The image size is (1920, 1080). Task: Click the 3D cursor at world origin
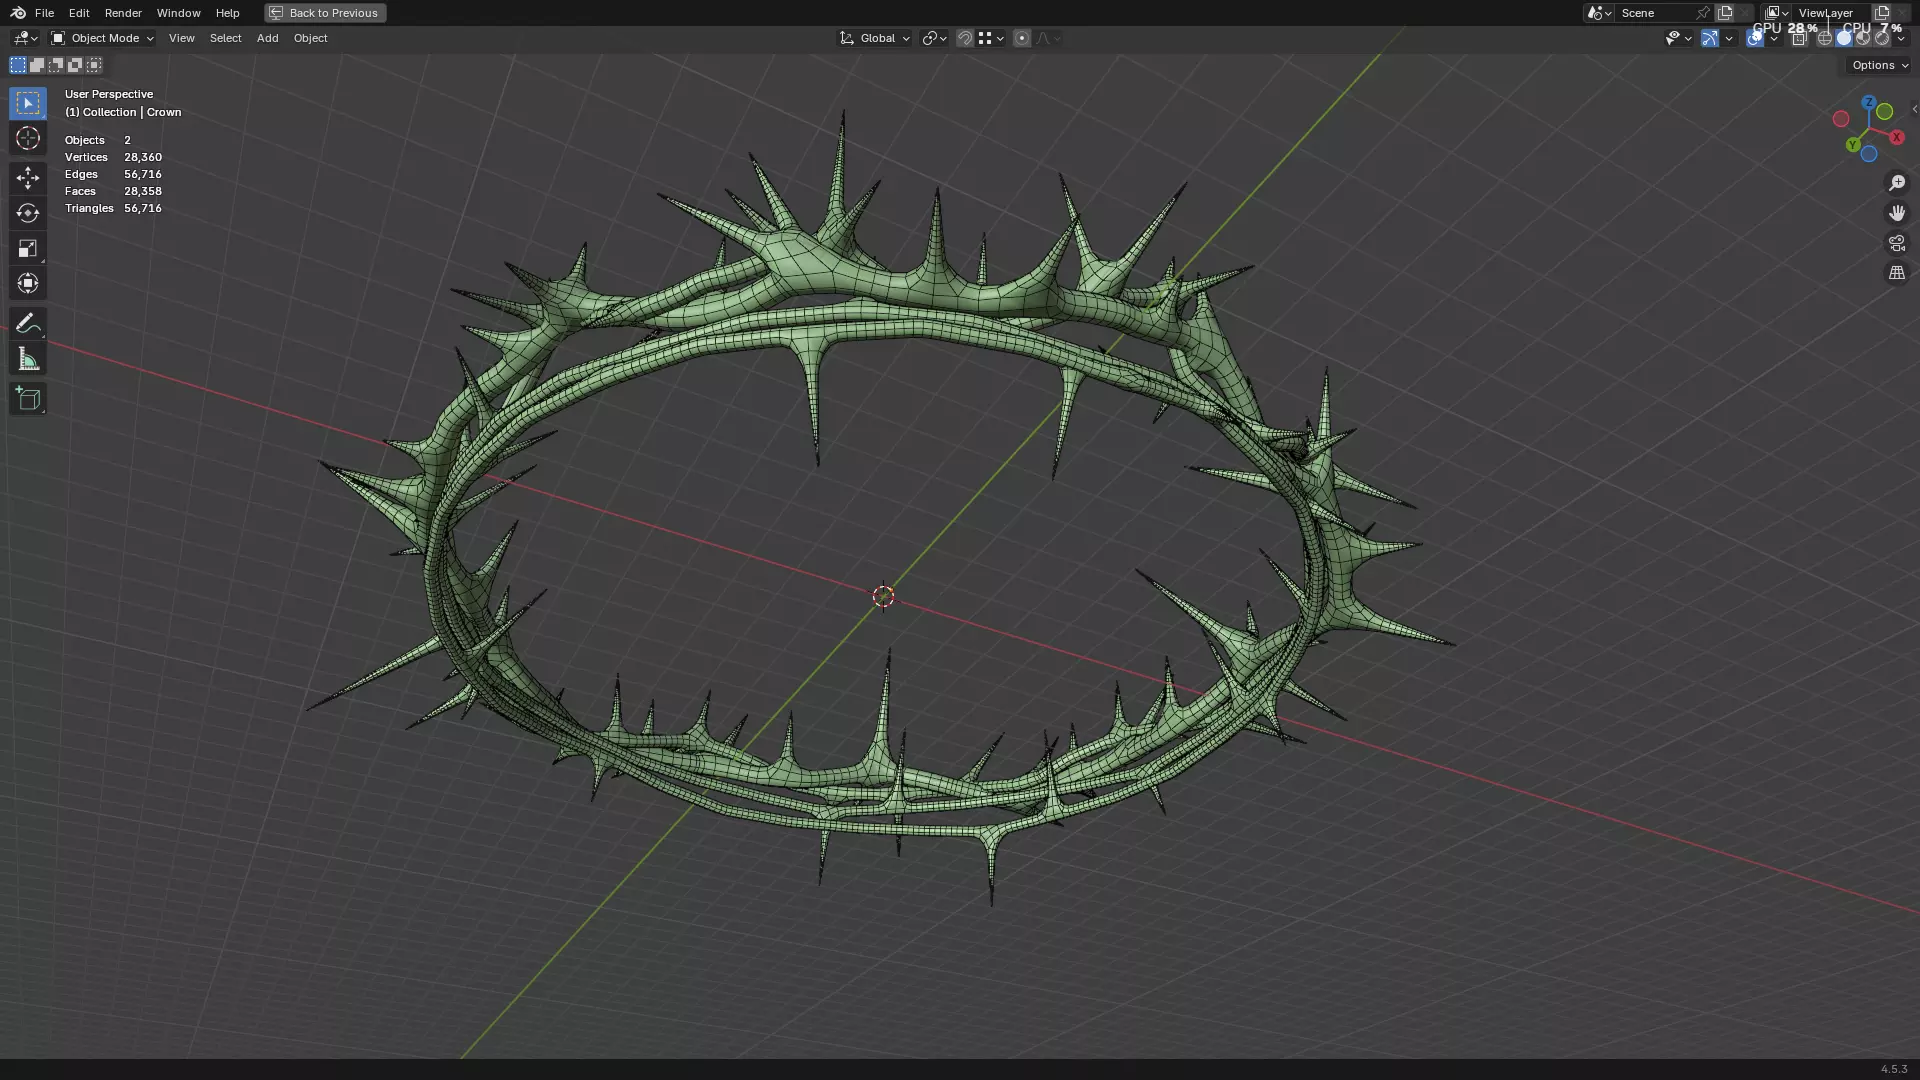(883, 597)
